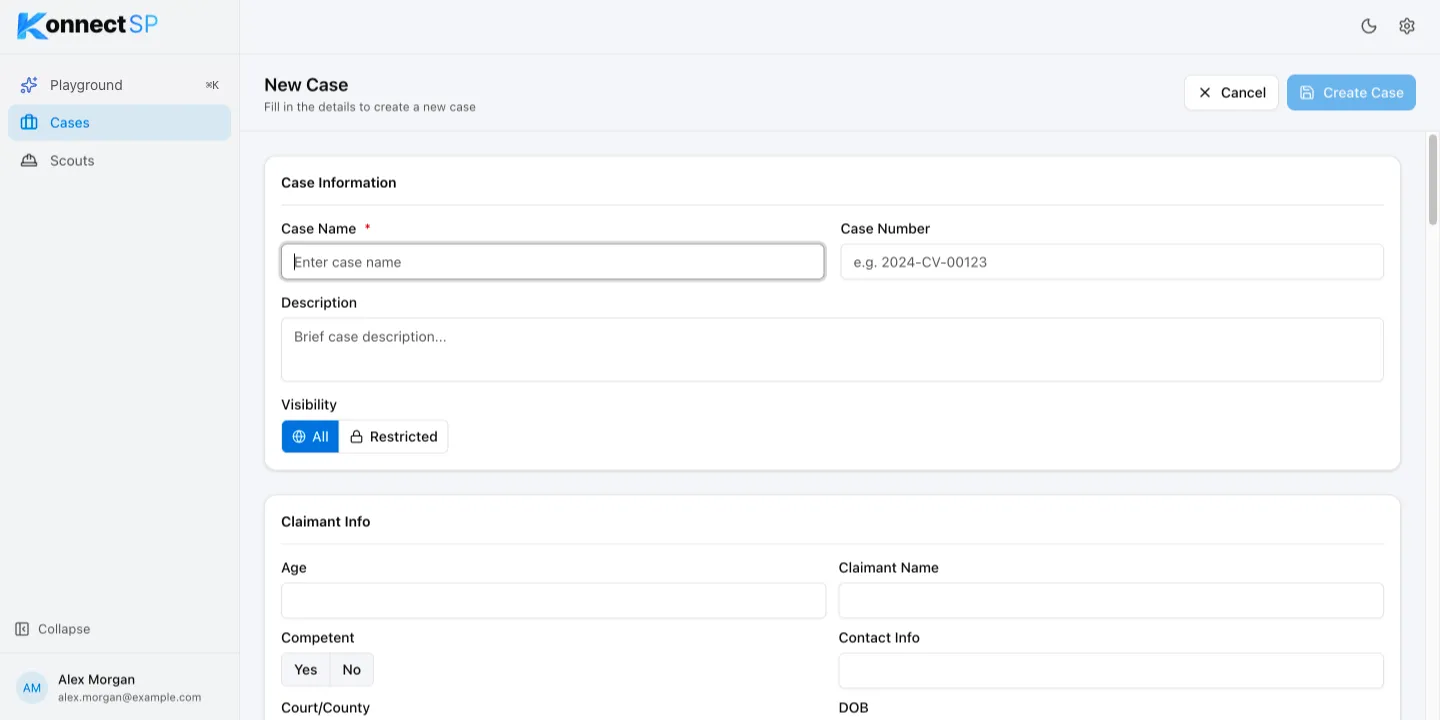Image resolution: width=1440 pixels, height=720 pixels.
Task: Select No for Competent
Action: pos(352,670)
